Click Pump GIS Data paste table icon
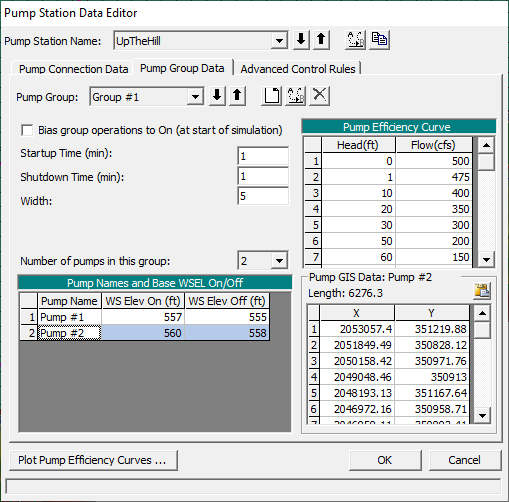The height and width of the screenshot is (502, 509). 482,291
